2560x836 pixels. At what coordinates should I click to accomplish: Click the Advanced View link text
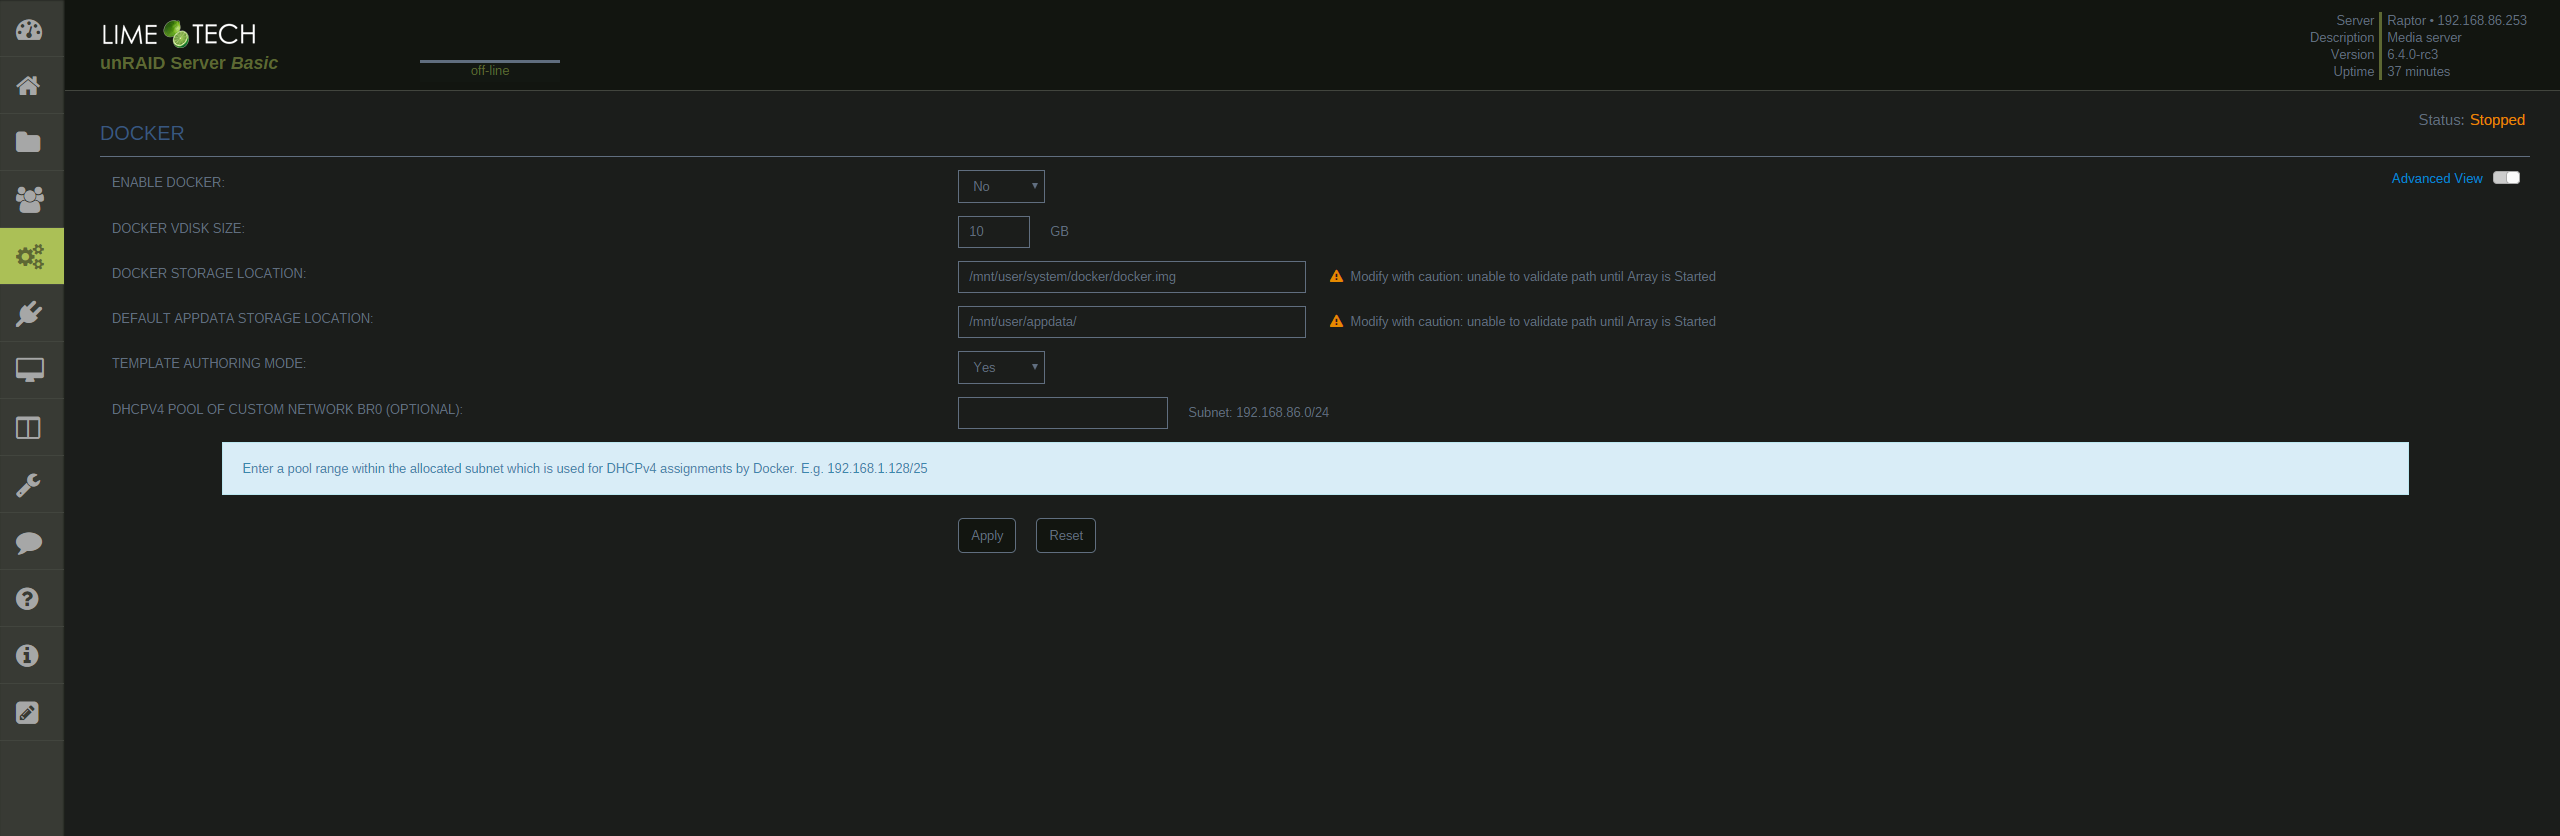[x=2436, y=179]
